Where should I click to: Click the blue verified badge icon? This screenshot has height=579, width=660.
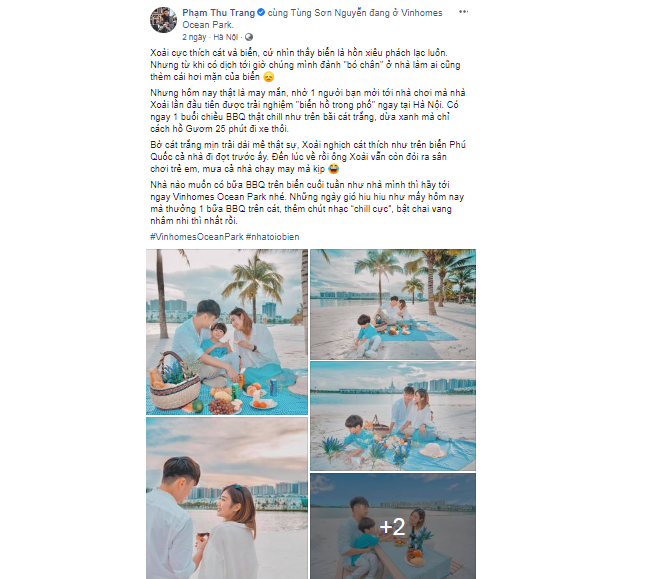261,13
